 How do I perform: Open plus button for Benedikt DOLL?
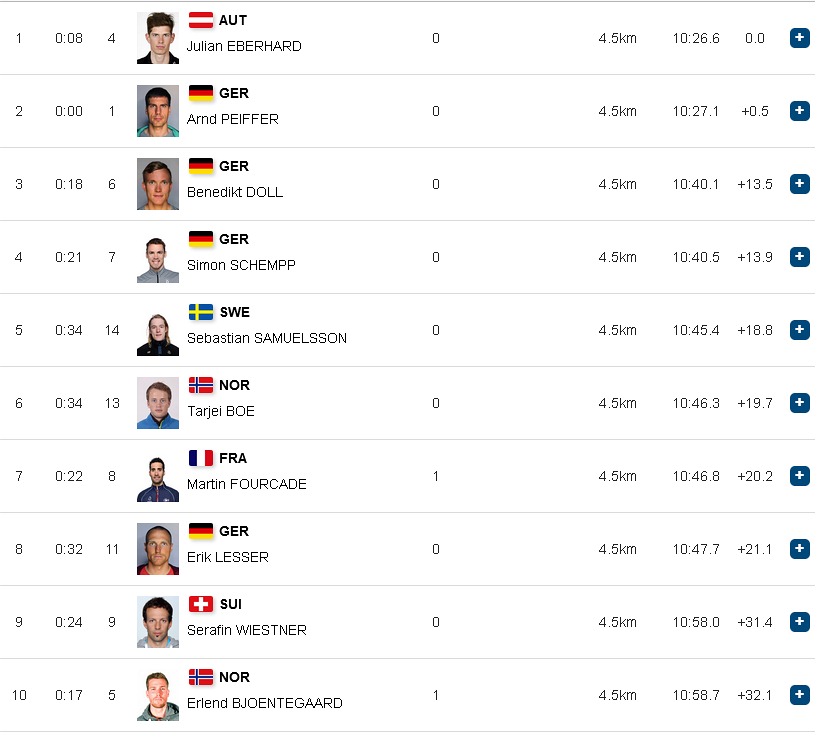point(799,184)
